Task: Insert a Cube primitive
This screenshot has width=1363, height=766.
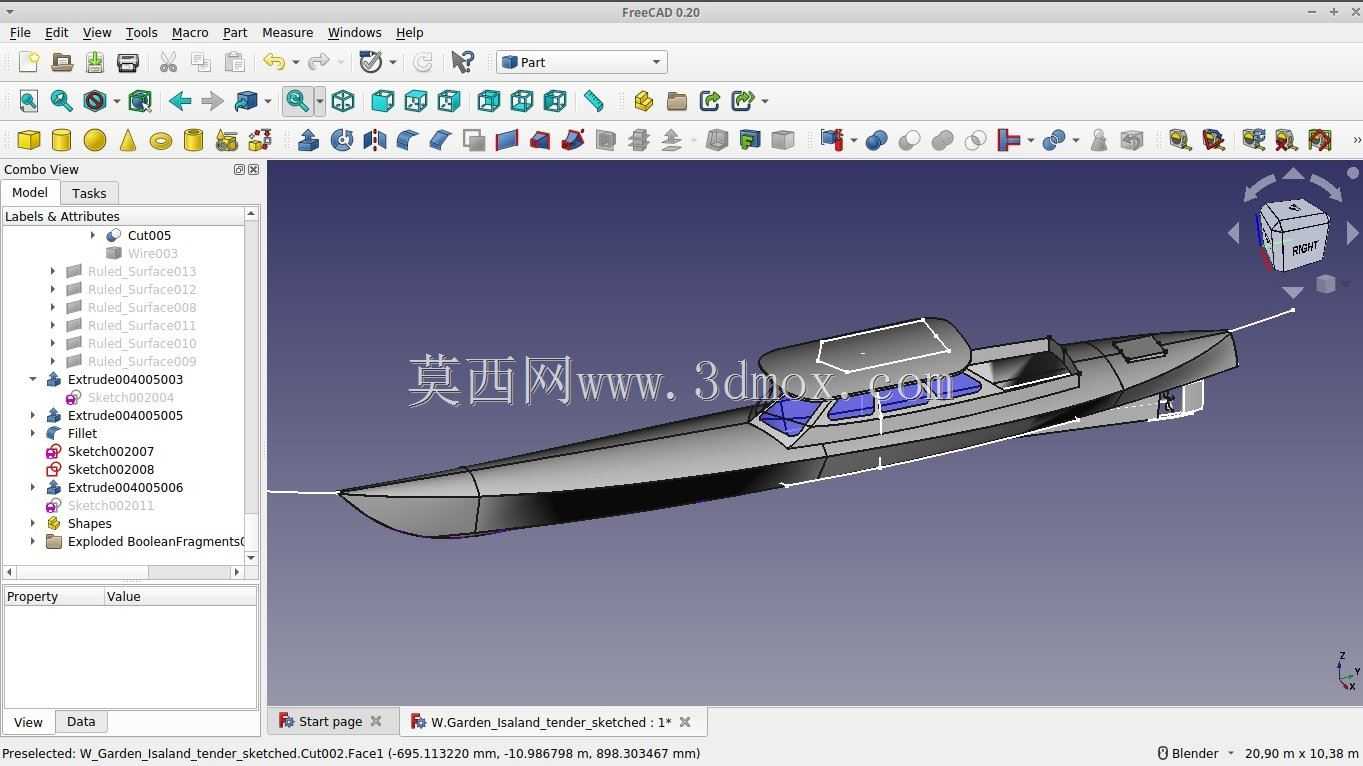Action: (29, 140)
